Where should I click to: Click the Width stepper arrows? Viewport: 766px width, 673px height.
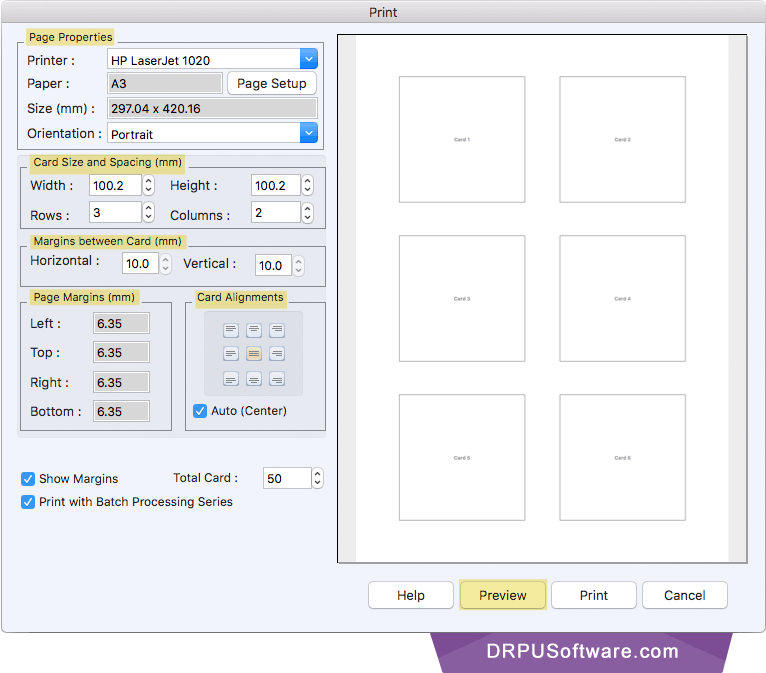(x=149, y=186)
